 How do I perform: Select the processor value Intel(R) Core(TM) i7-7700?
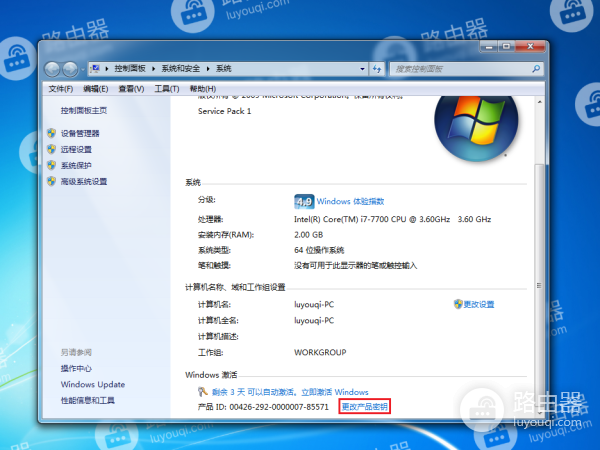[x=392, y=219]
